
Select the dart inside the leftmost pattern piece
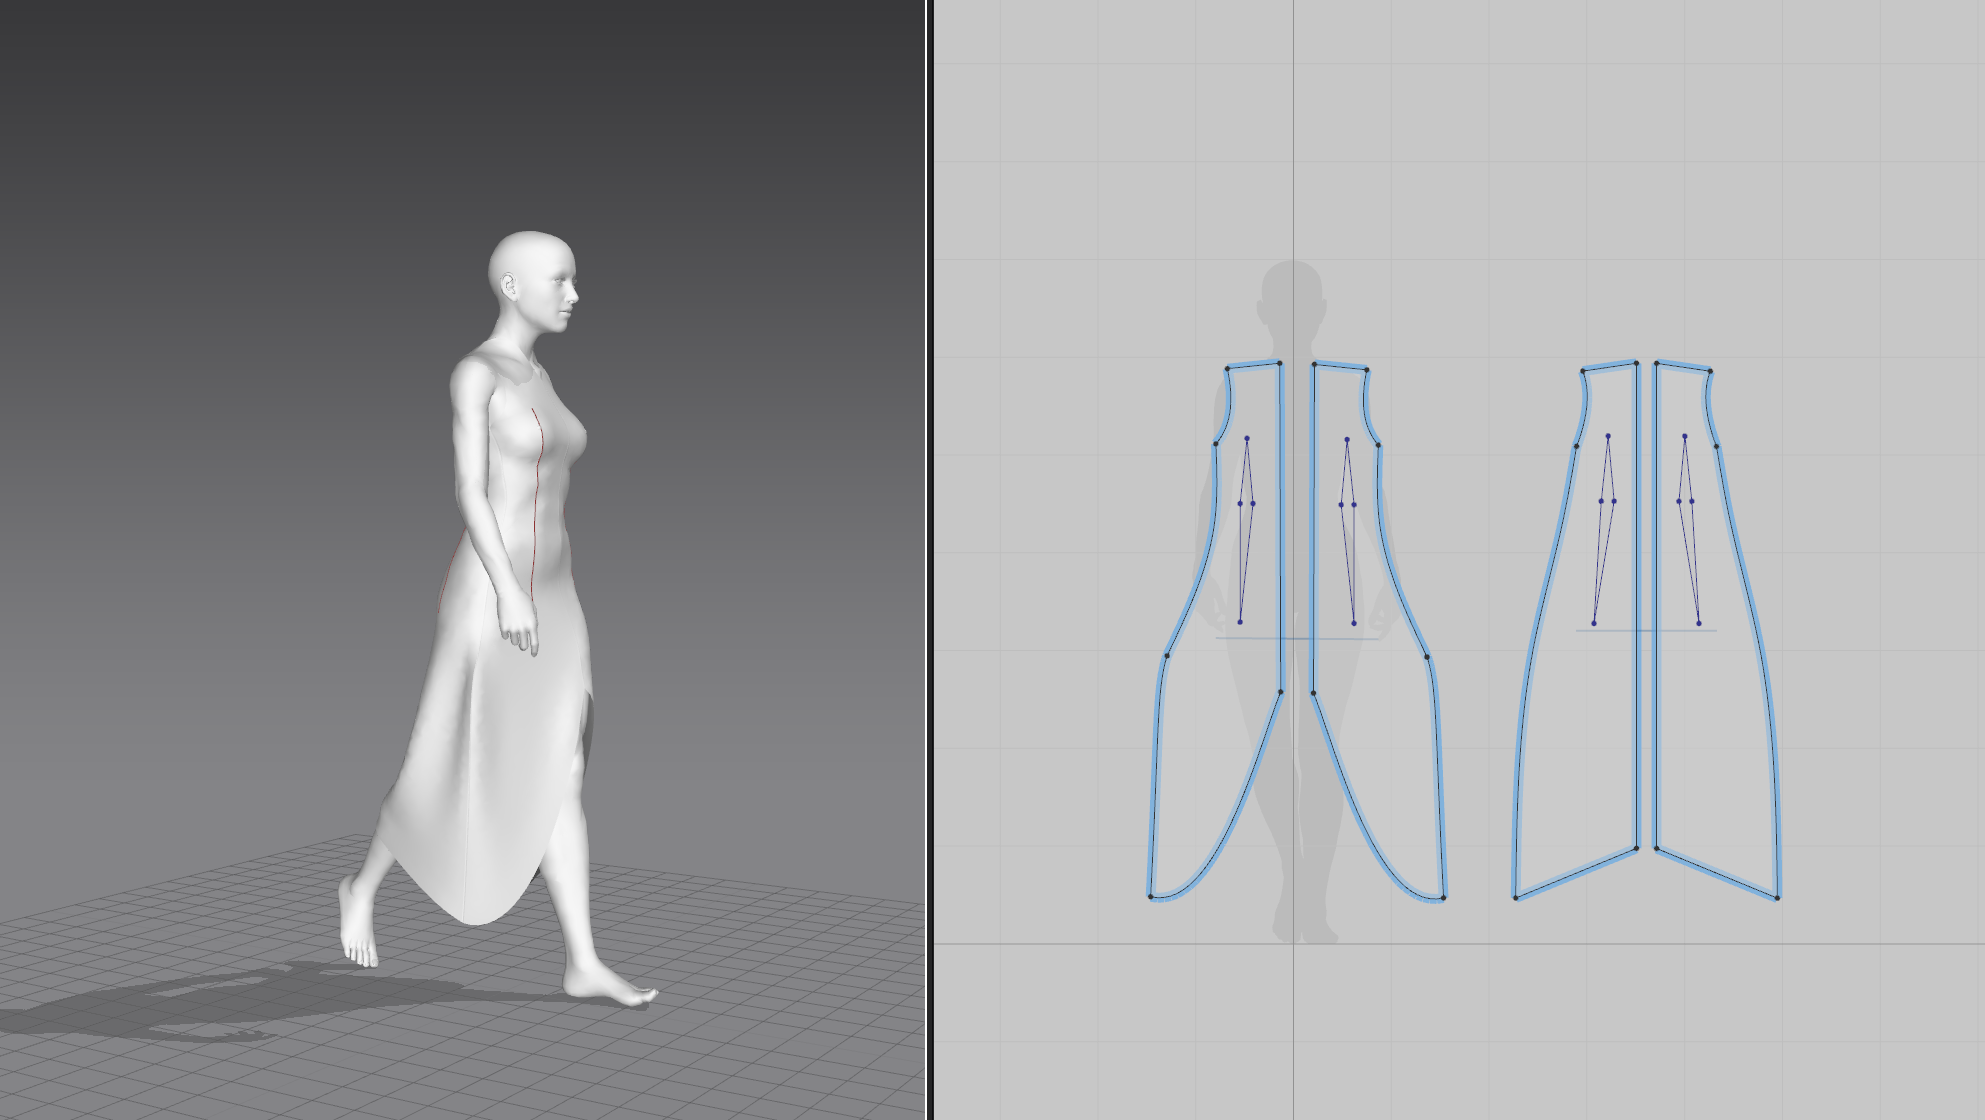click(x=1246, y=530)
